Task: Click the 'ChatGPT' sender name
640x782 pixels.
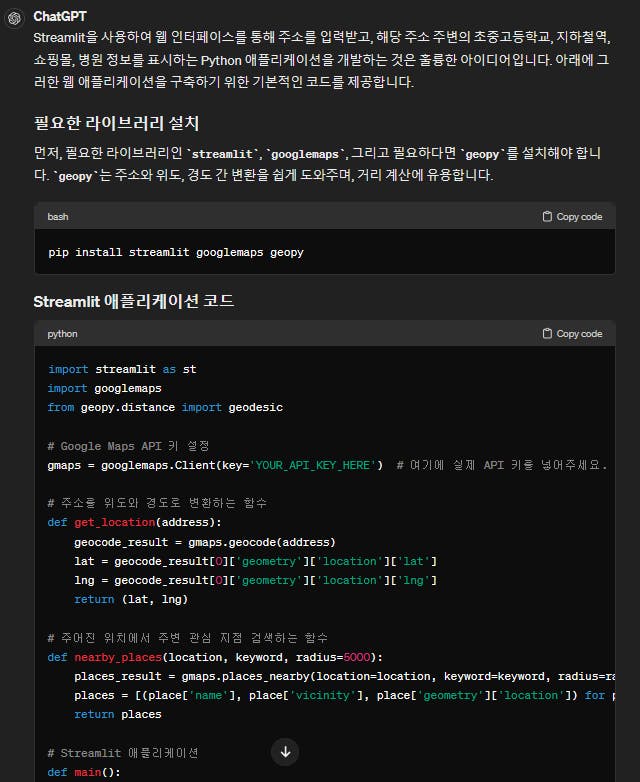Action: (60, 16)
